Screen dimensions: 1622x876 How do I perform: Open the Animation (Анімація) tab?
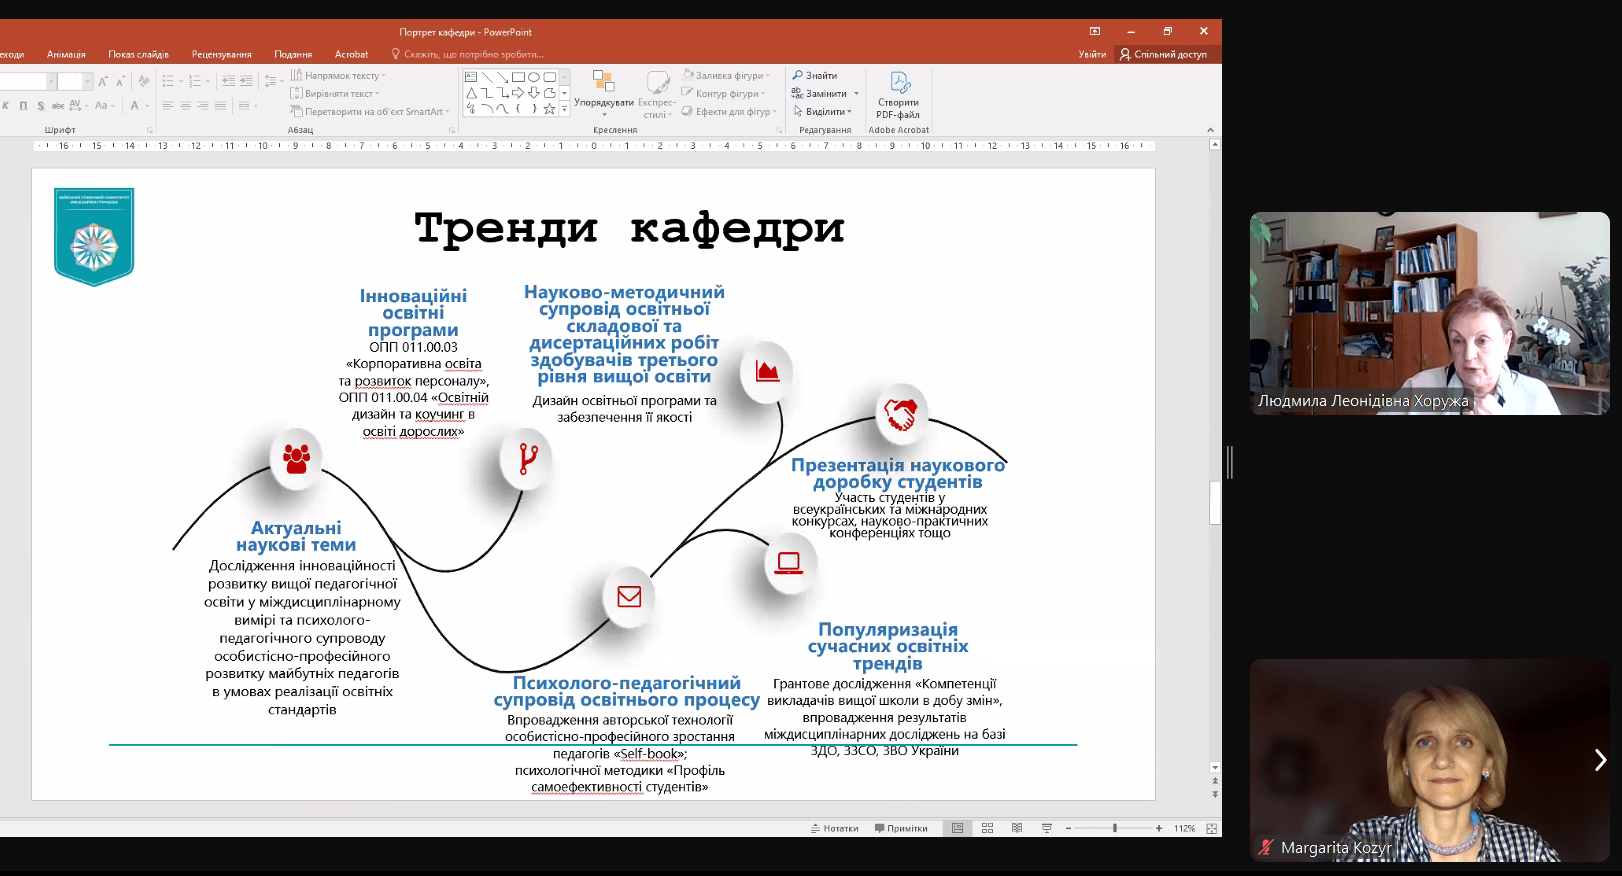coord(66,54)
